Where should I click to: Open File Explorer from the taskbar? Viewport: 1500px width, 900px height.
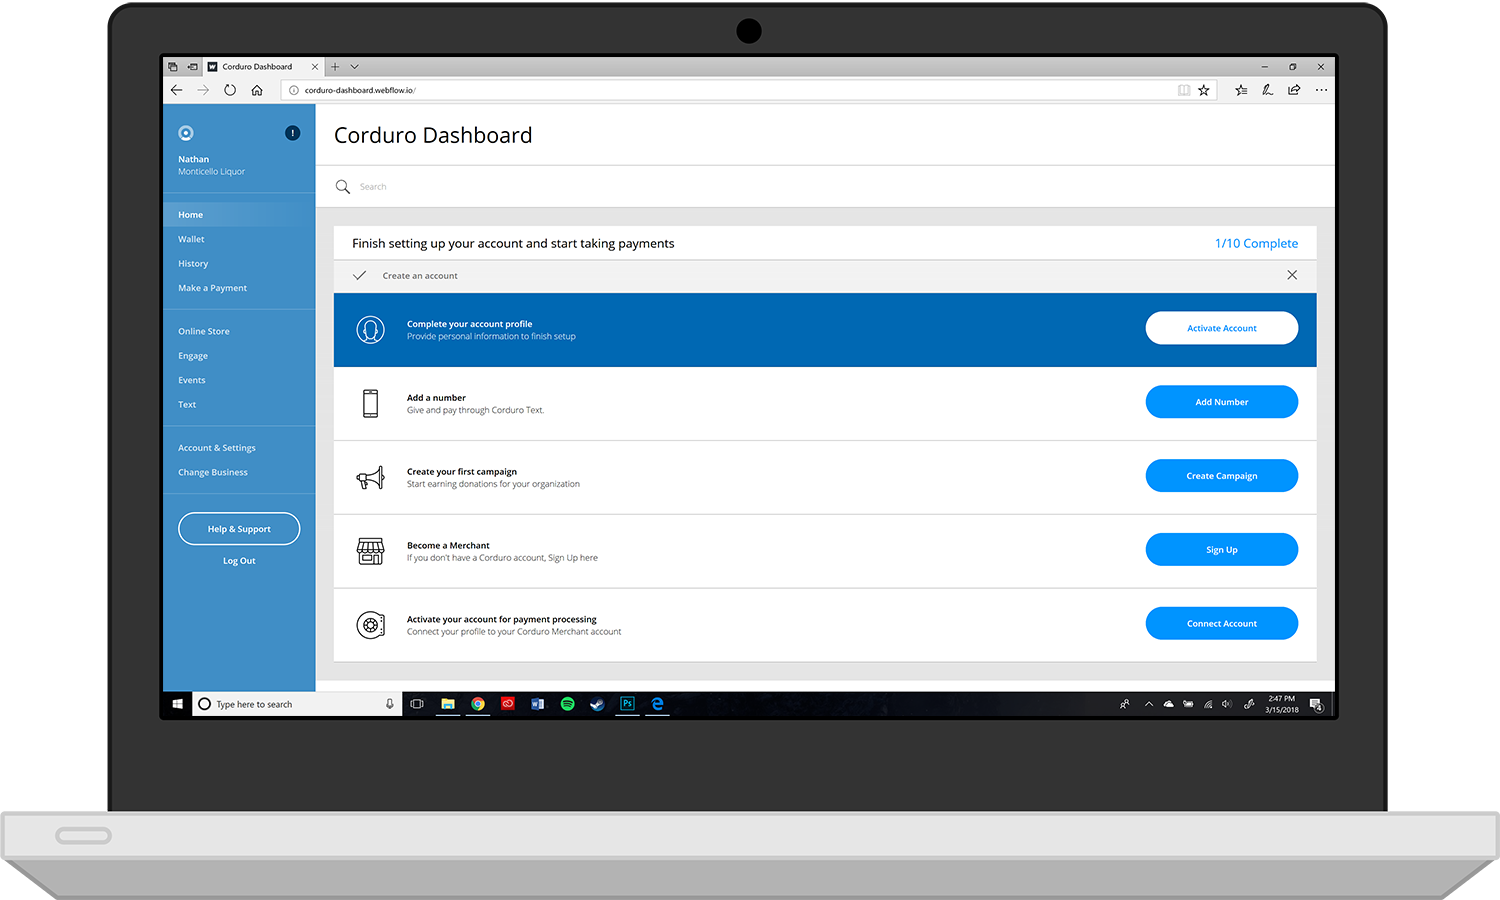(448, 704)
